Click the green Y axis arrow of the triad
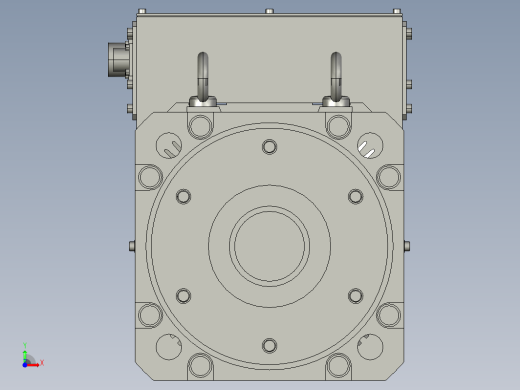The height and width of the screenshot is (390, 520). 25,356
